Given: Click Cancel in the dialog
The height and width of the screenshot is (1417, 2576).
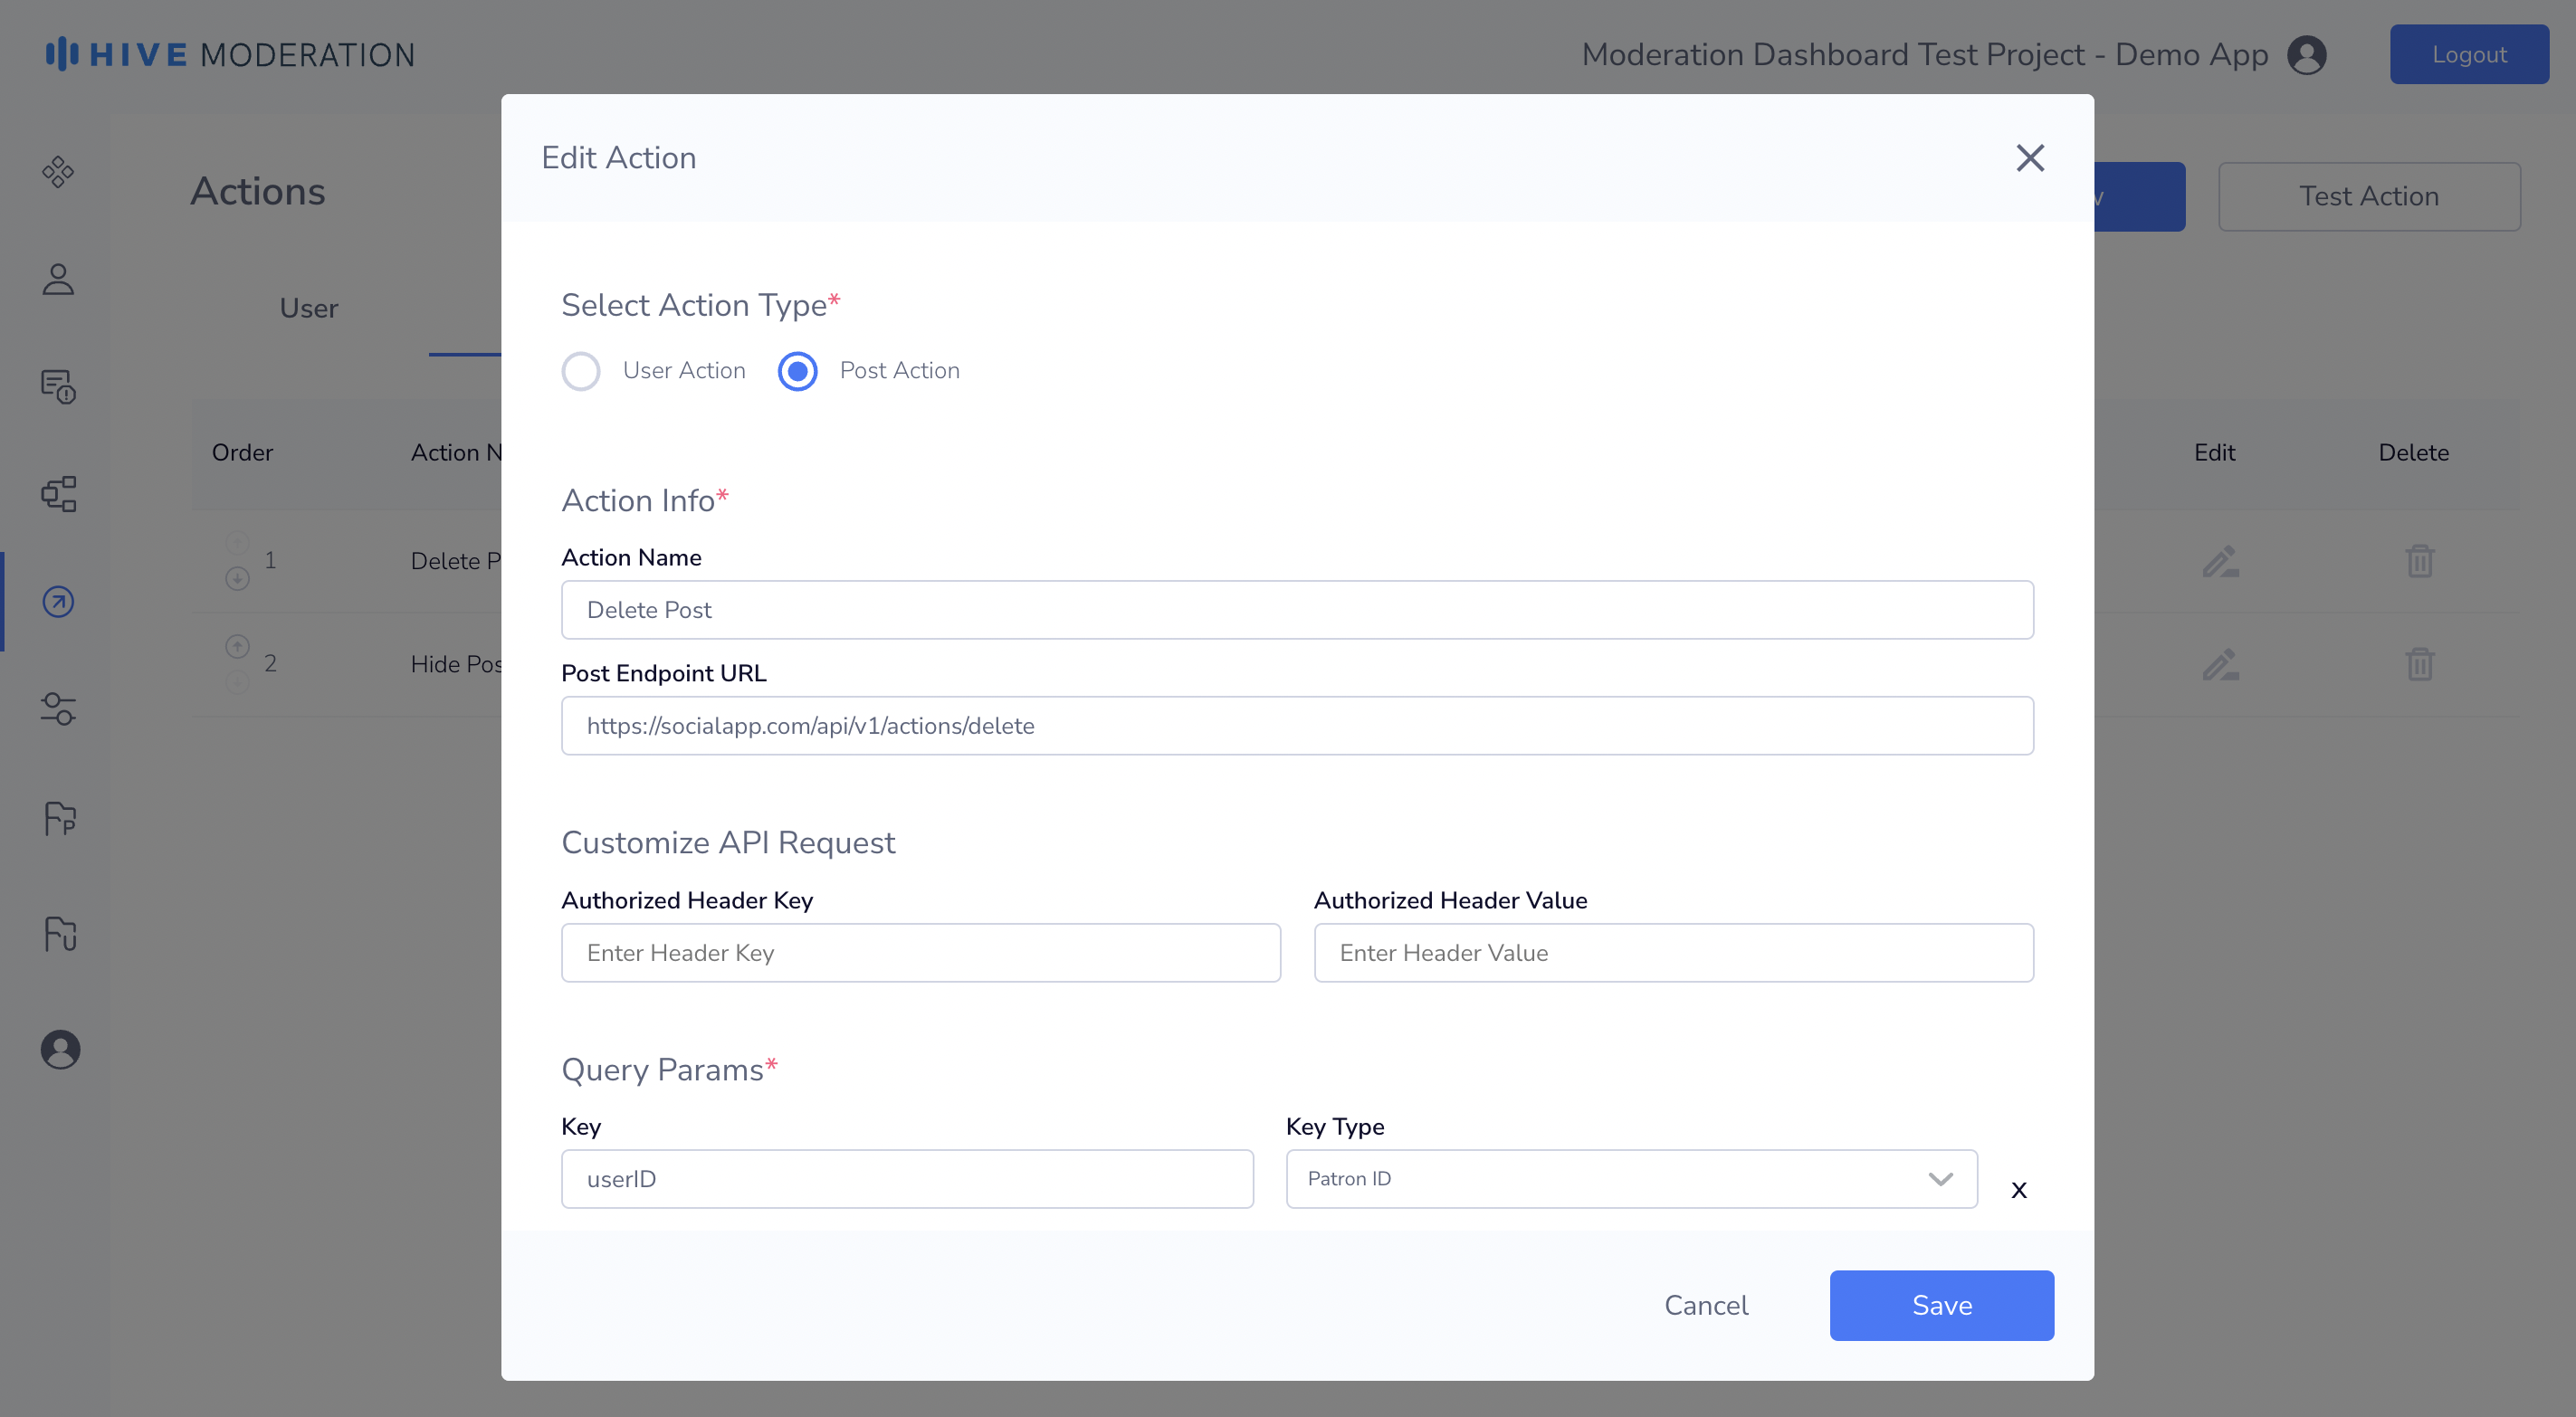Looking at the screenshot, I should pos(1705,1305).
